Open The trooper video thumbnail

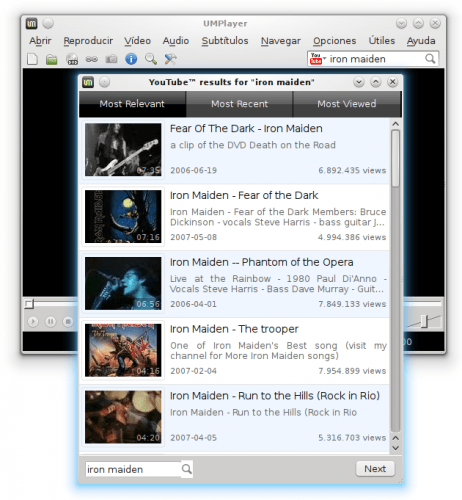(123, 350)
